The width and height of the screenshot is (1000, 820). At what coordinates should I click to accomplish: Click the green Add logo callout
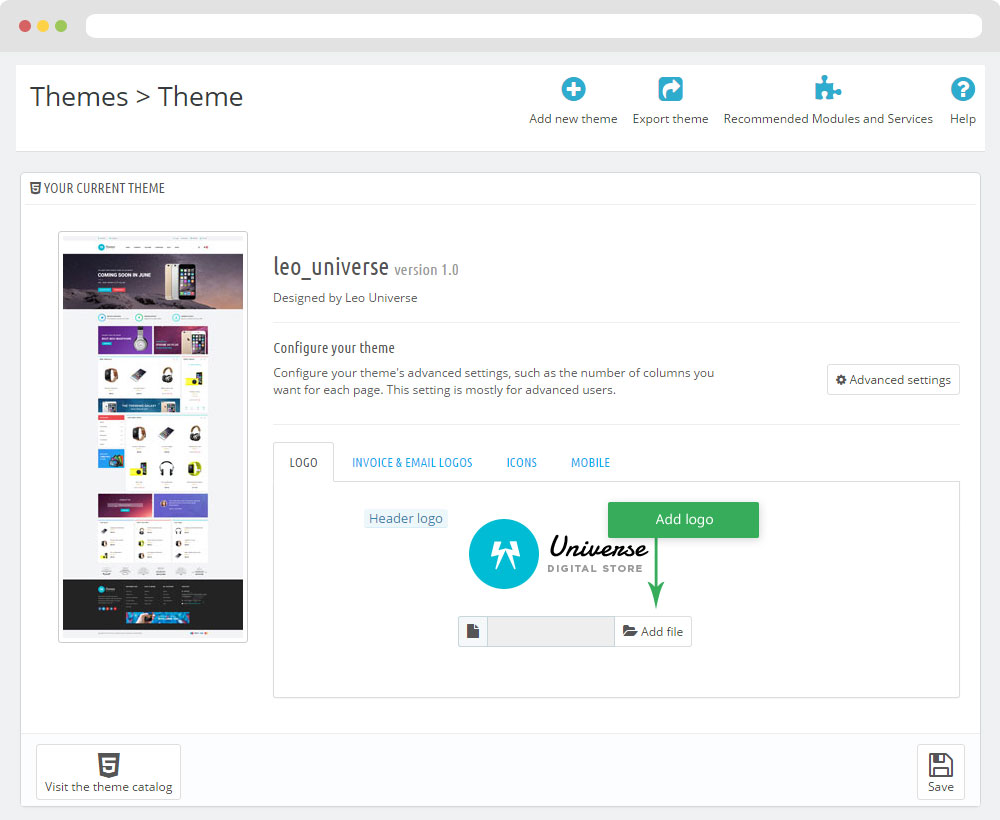pos(683,519)
